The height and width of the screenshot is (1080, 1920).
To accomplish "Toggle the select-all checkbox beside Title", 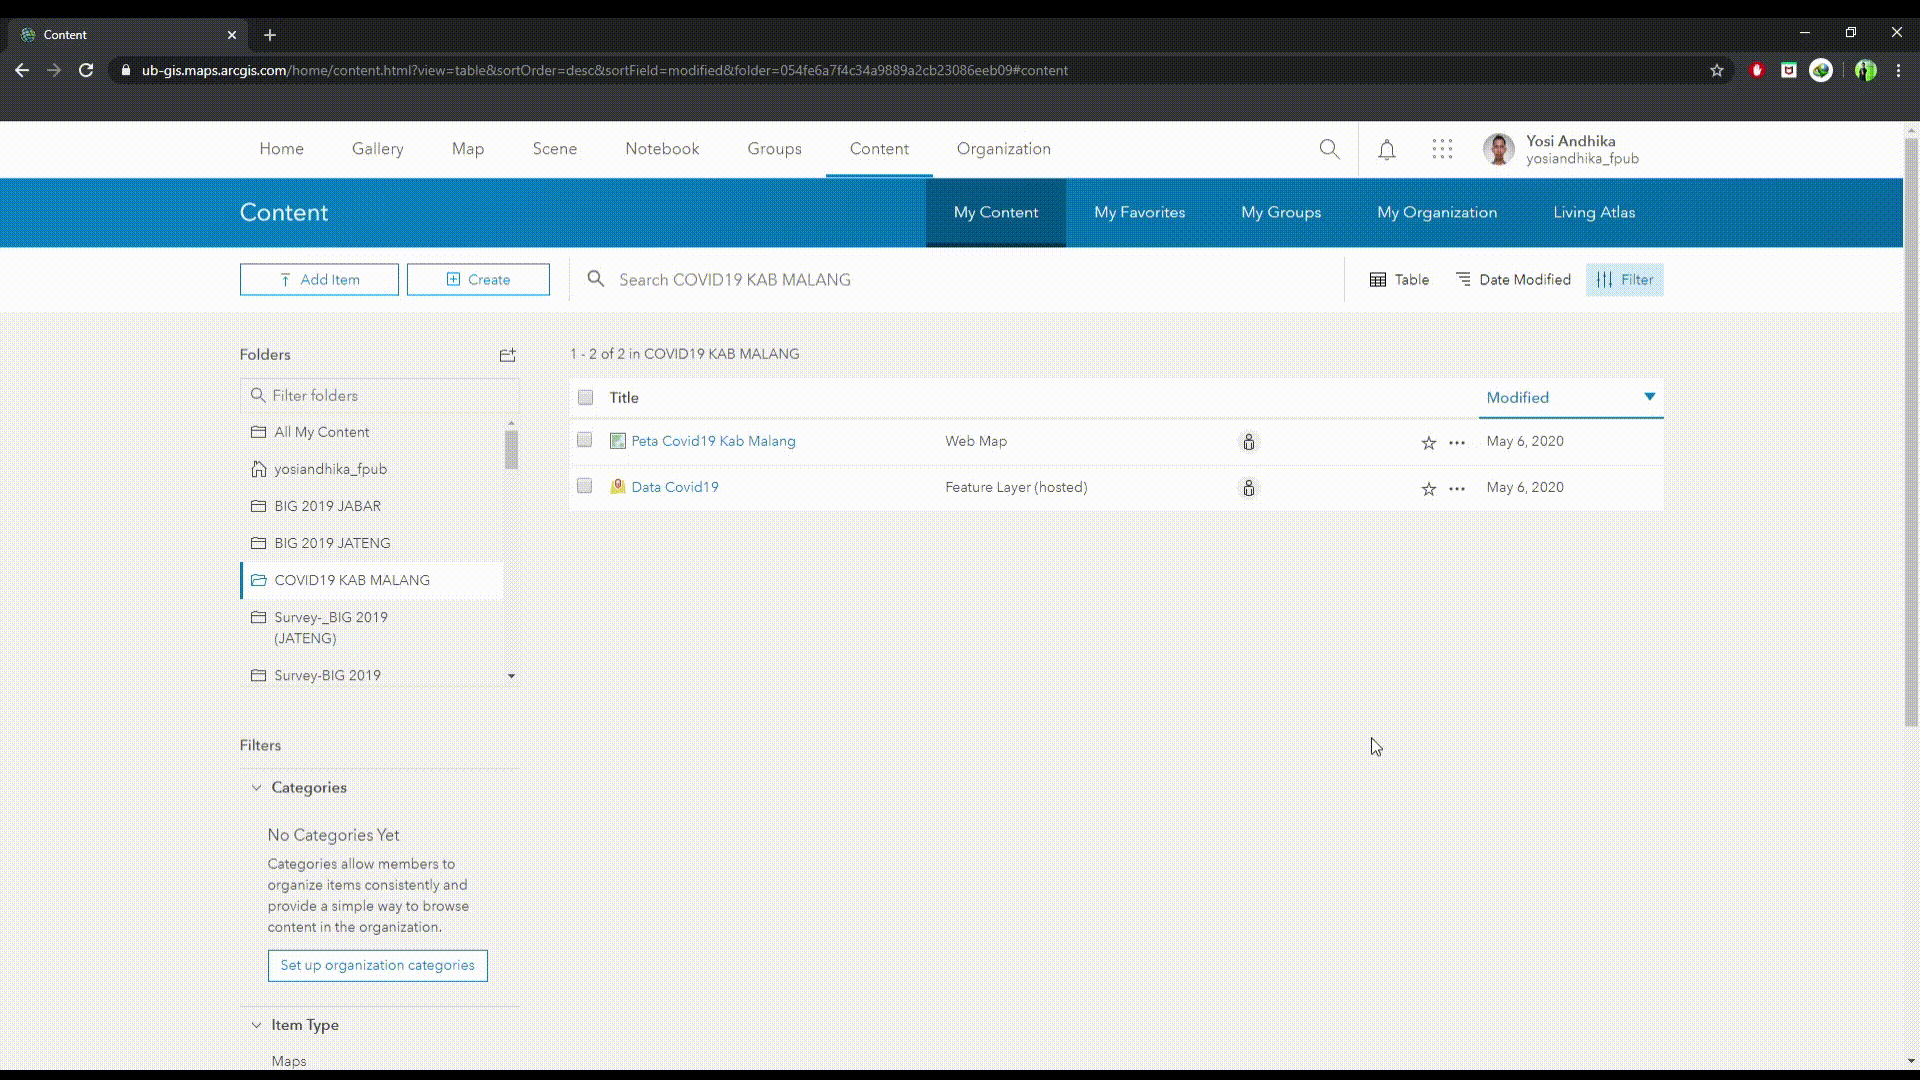I will (586, 398).
